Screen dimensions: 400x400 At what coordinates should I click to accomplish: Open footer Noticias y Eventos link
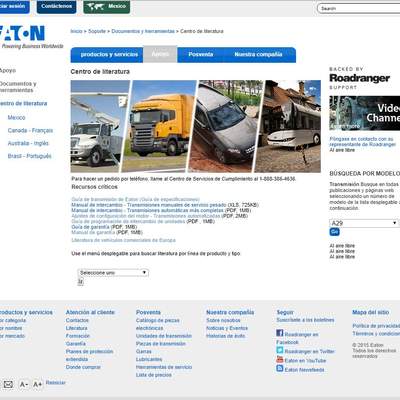pos(227,328)
